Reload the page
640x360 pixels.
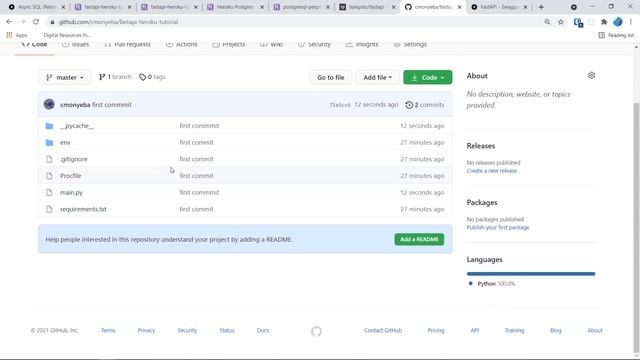(x=36, y=22)
